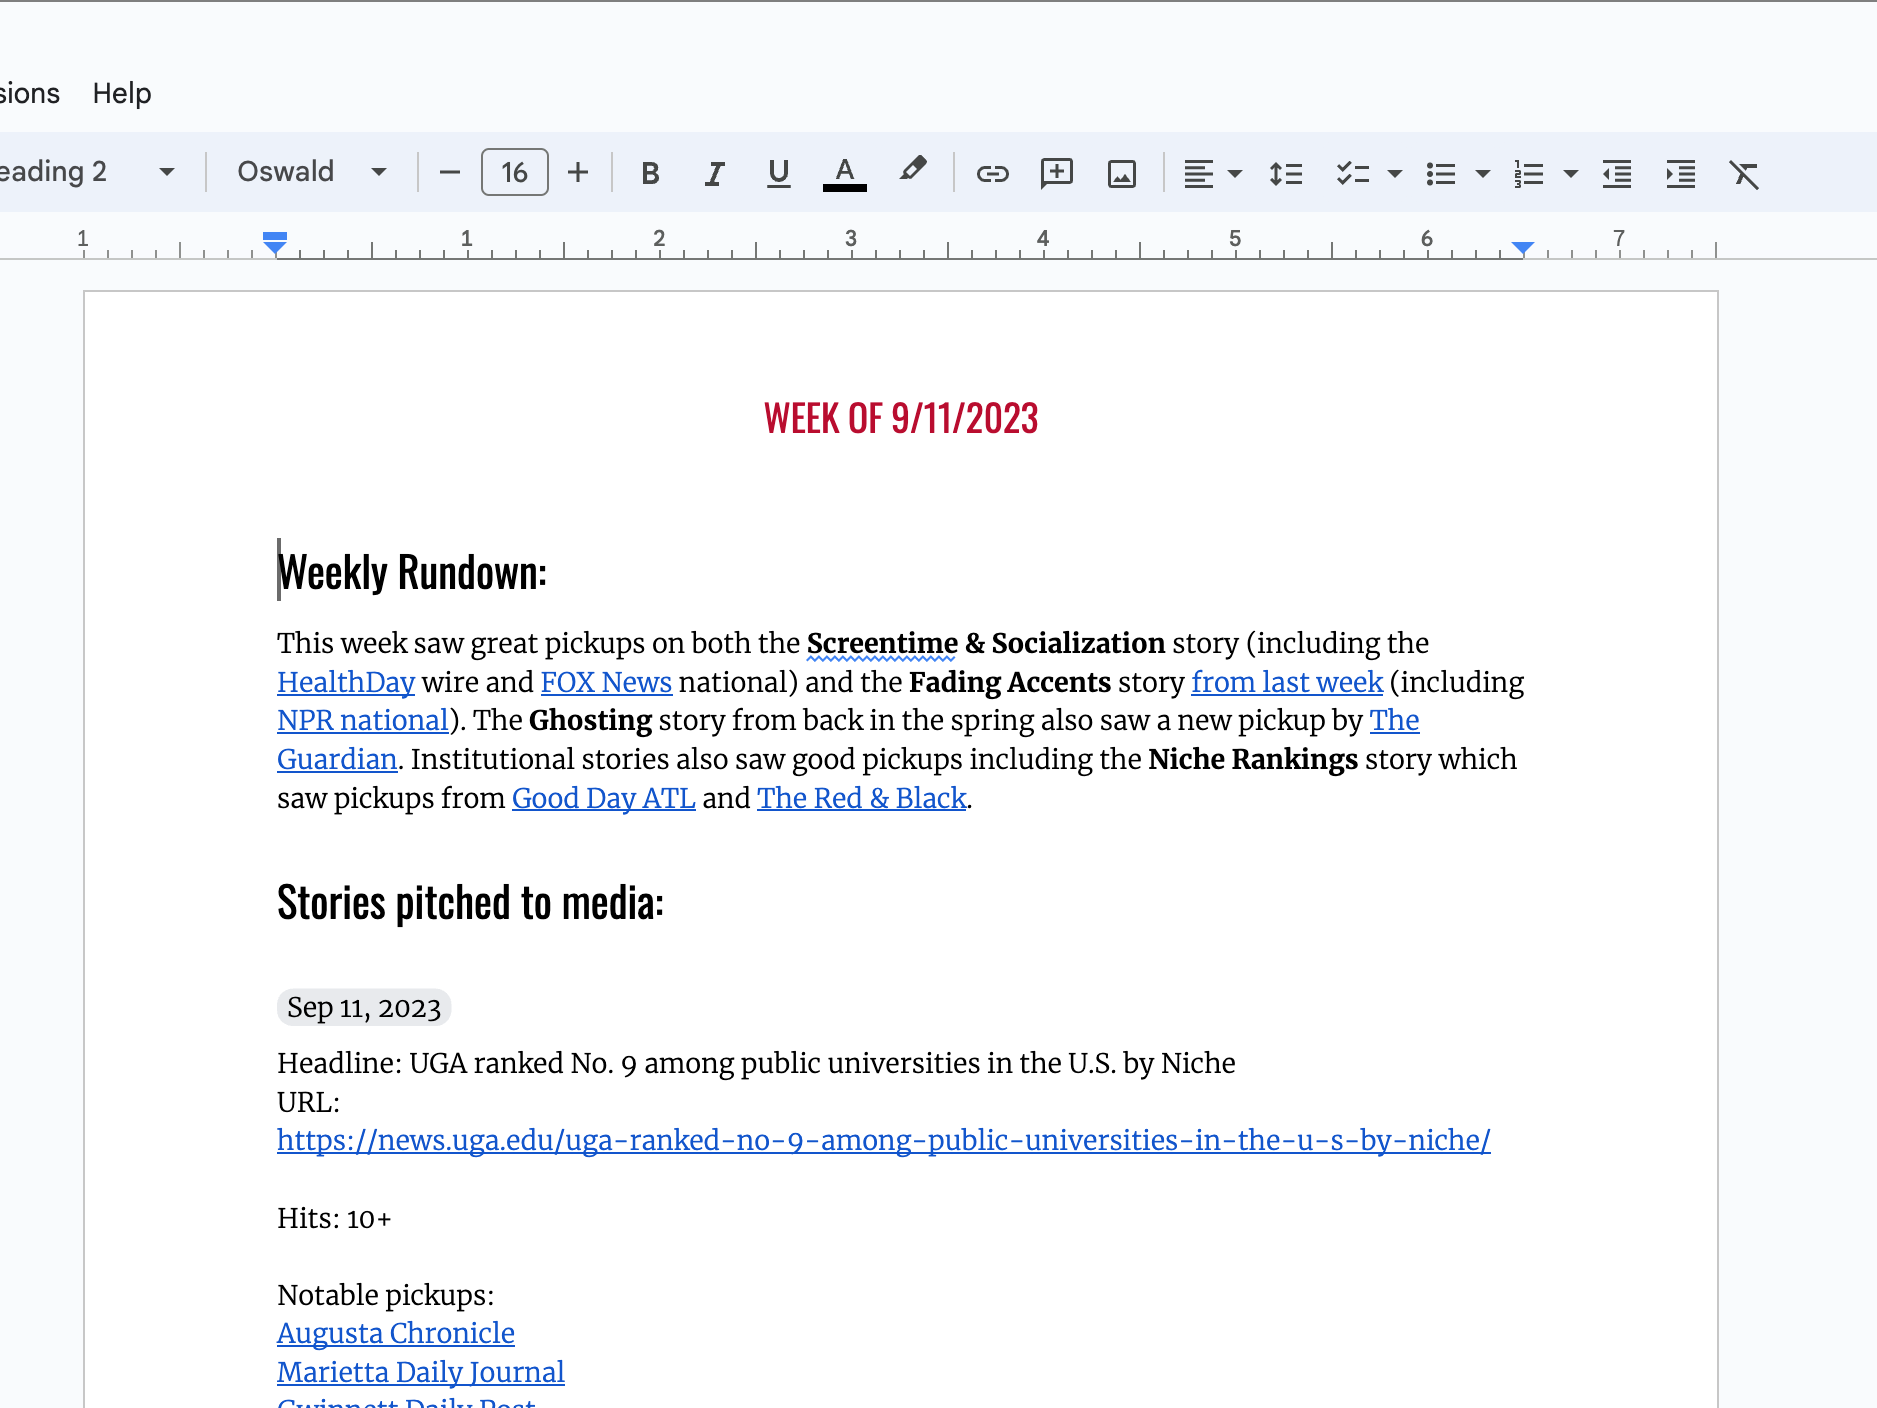Open the FOX News link
Image resolution: width=1877 pixels, height=1408 pixels.
pyautogui.click(x=606, y=682)
